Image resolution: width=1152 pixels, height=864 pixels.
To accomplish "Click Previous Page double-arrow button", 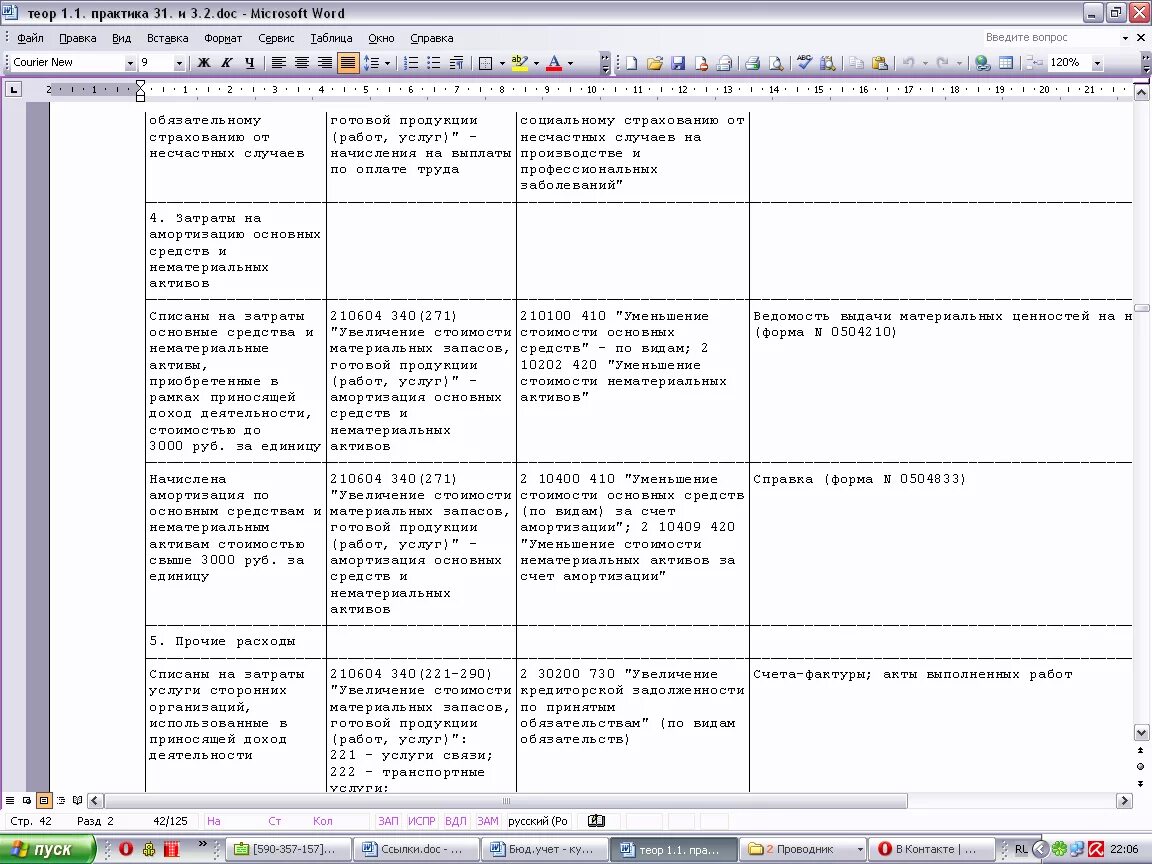I will [1141, 751].
